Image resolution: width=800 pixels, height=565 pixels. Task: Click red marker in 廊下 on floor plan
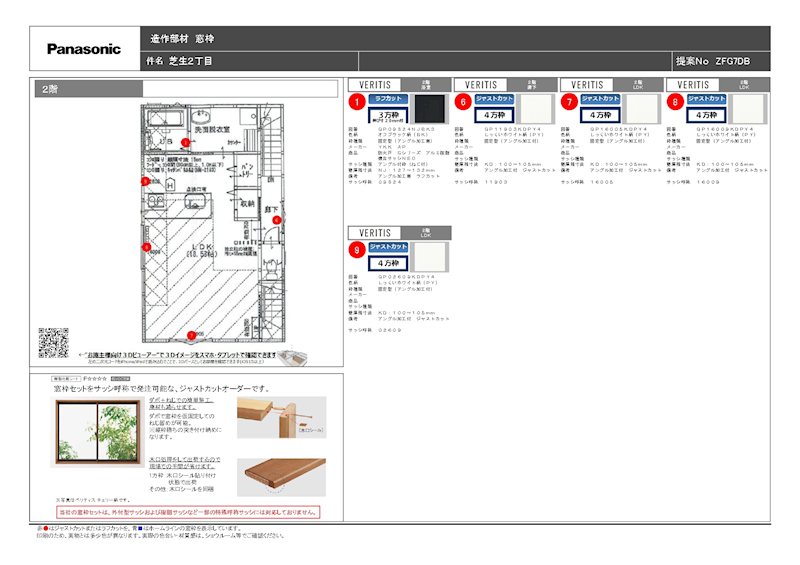tap(277, 220)
